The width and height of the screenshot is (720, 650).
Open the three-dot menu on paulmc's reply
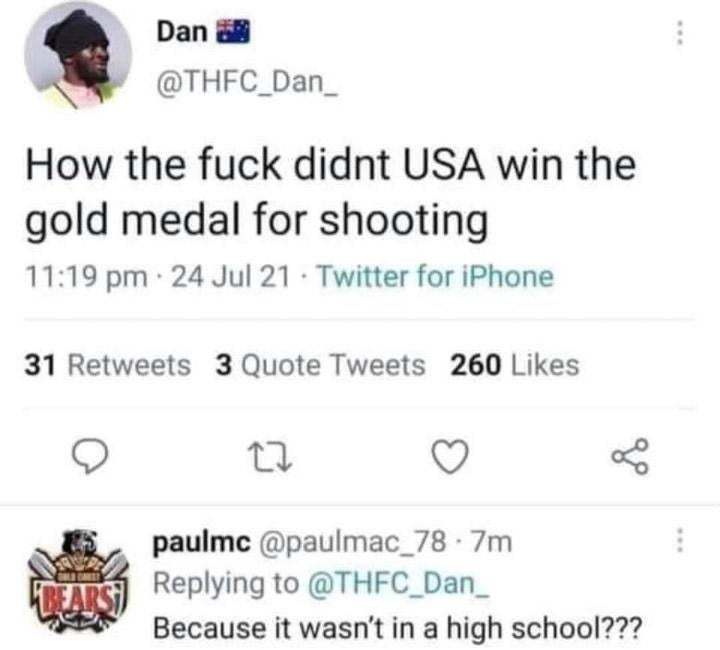click(680, 540)
